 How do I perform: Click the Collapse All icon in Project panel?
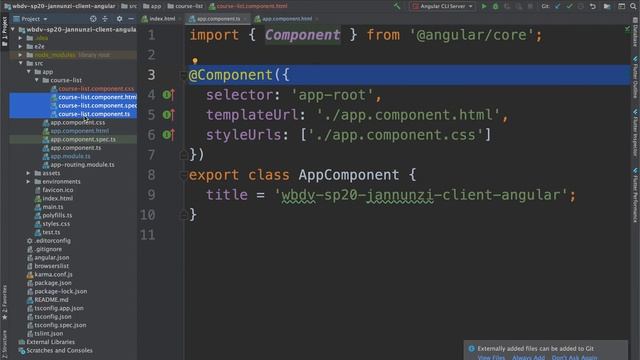pyautogui.click(x=105, y=19)
